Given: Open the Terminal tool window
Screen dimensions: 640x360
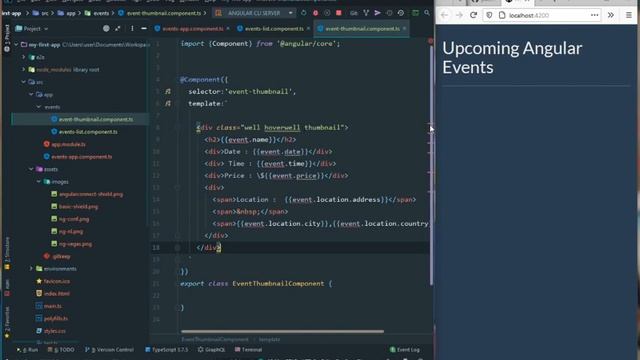Looking at the screenshot, I should click(248, 350).
